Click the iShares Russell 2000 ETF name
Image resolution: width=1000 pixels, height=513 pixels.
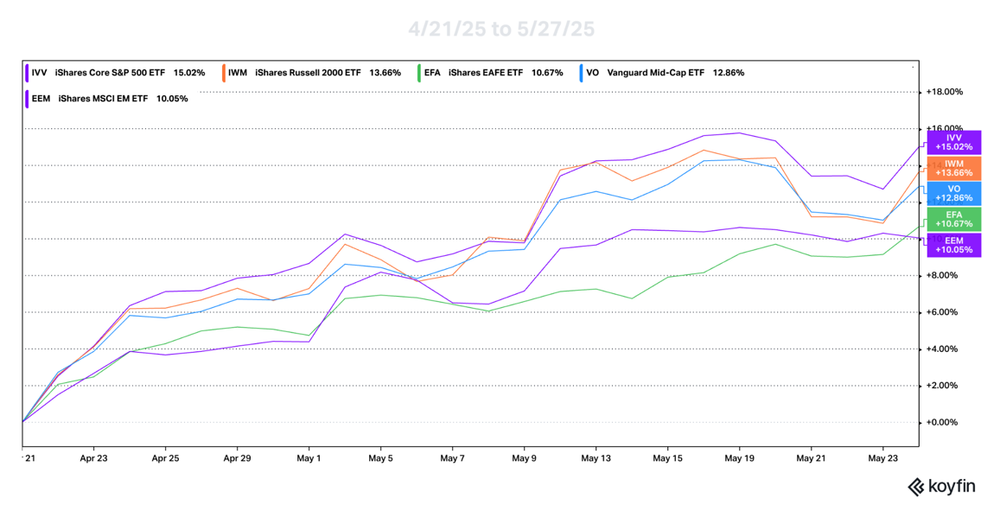coord(308,73)
